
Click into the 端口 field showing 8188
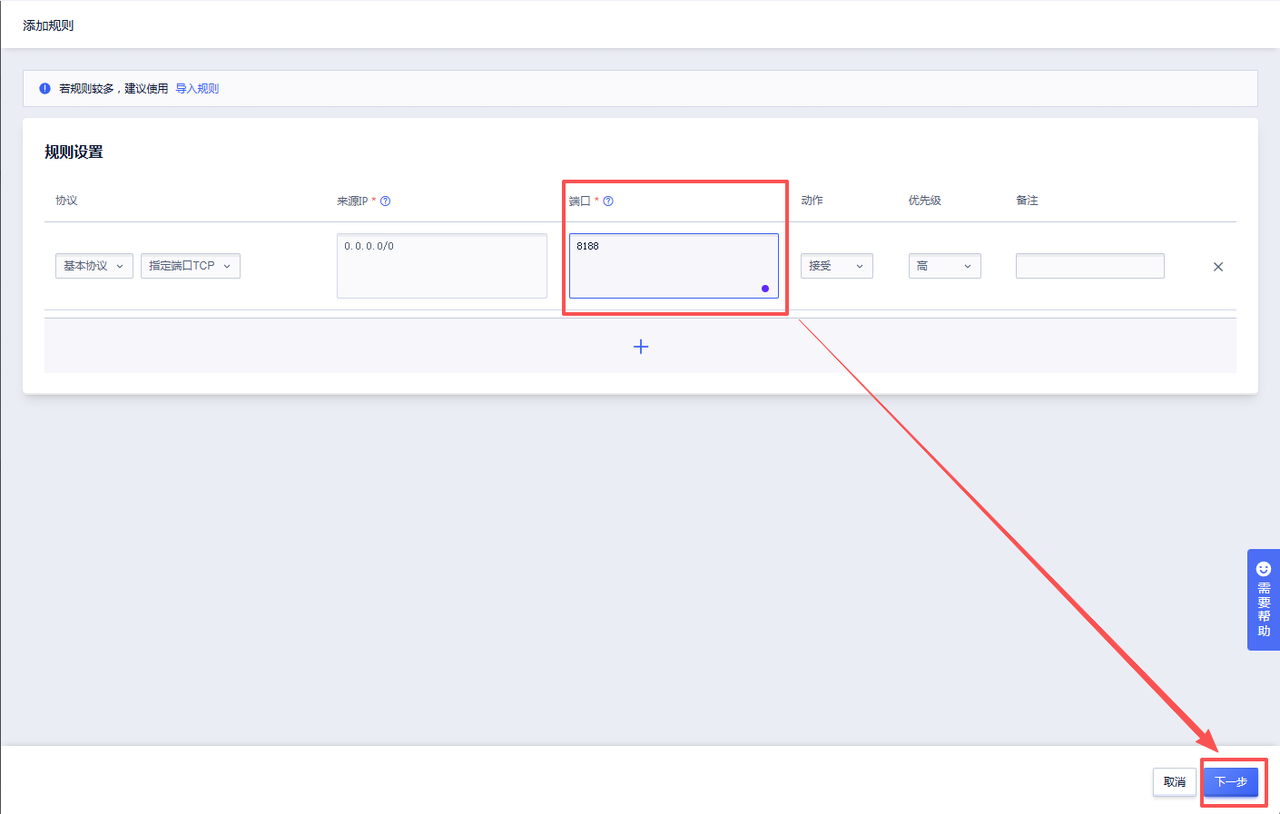pyautogui.click(x=673, y=264)
